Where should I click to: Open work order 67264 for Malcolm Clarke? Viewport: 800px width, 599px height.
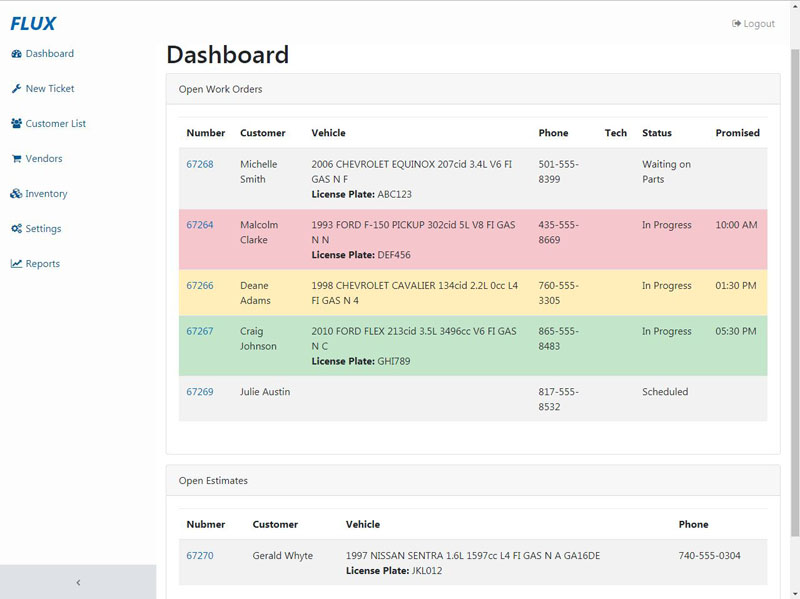point(200,225)
